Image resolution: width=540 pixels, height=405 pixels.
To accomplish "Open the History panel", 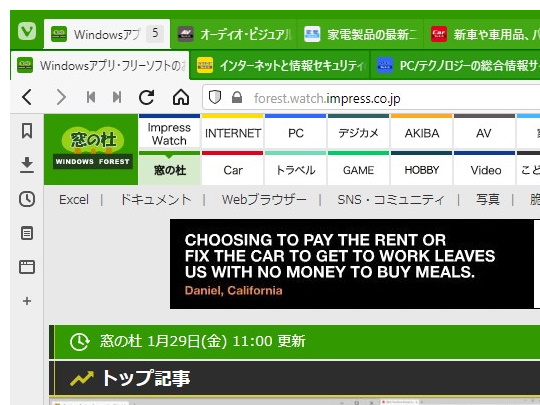I will click(27, 199).
